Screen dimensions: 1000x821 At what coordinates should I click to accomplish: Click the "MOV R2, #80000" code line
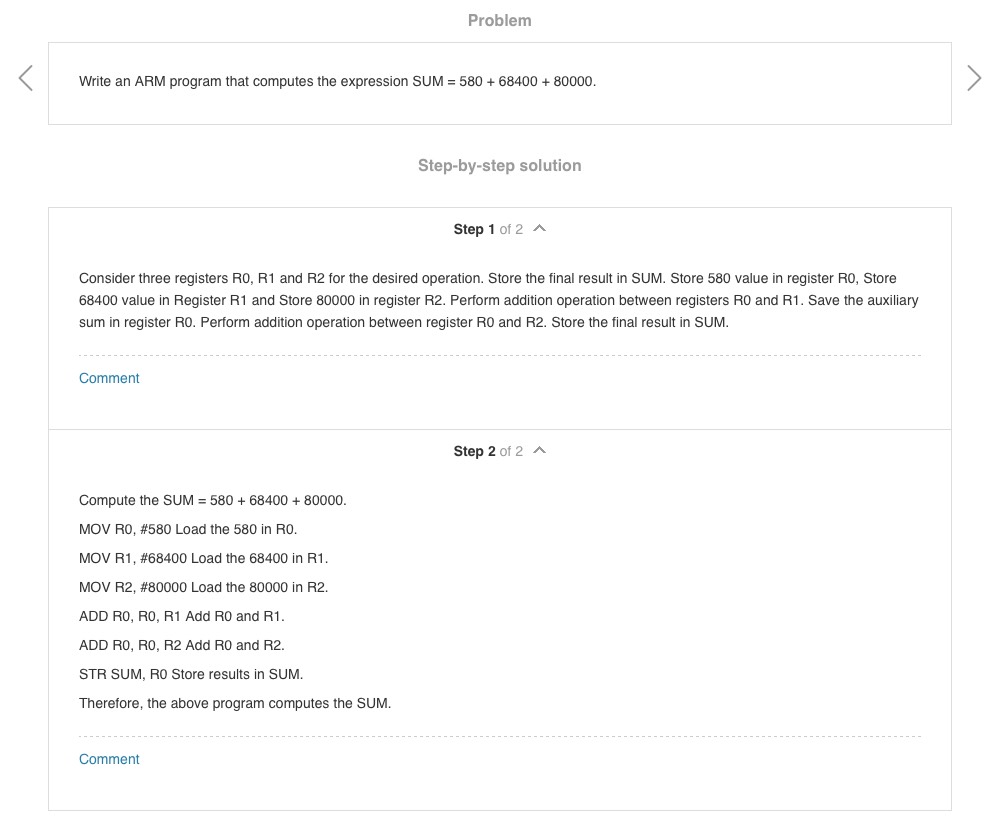203,587
